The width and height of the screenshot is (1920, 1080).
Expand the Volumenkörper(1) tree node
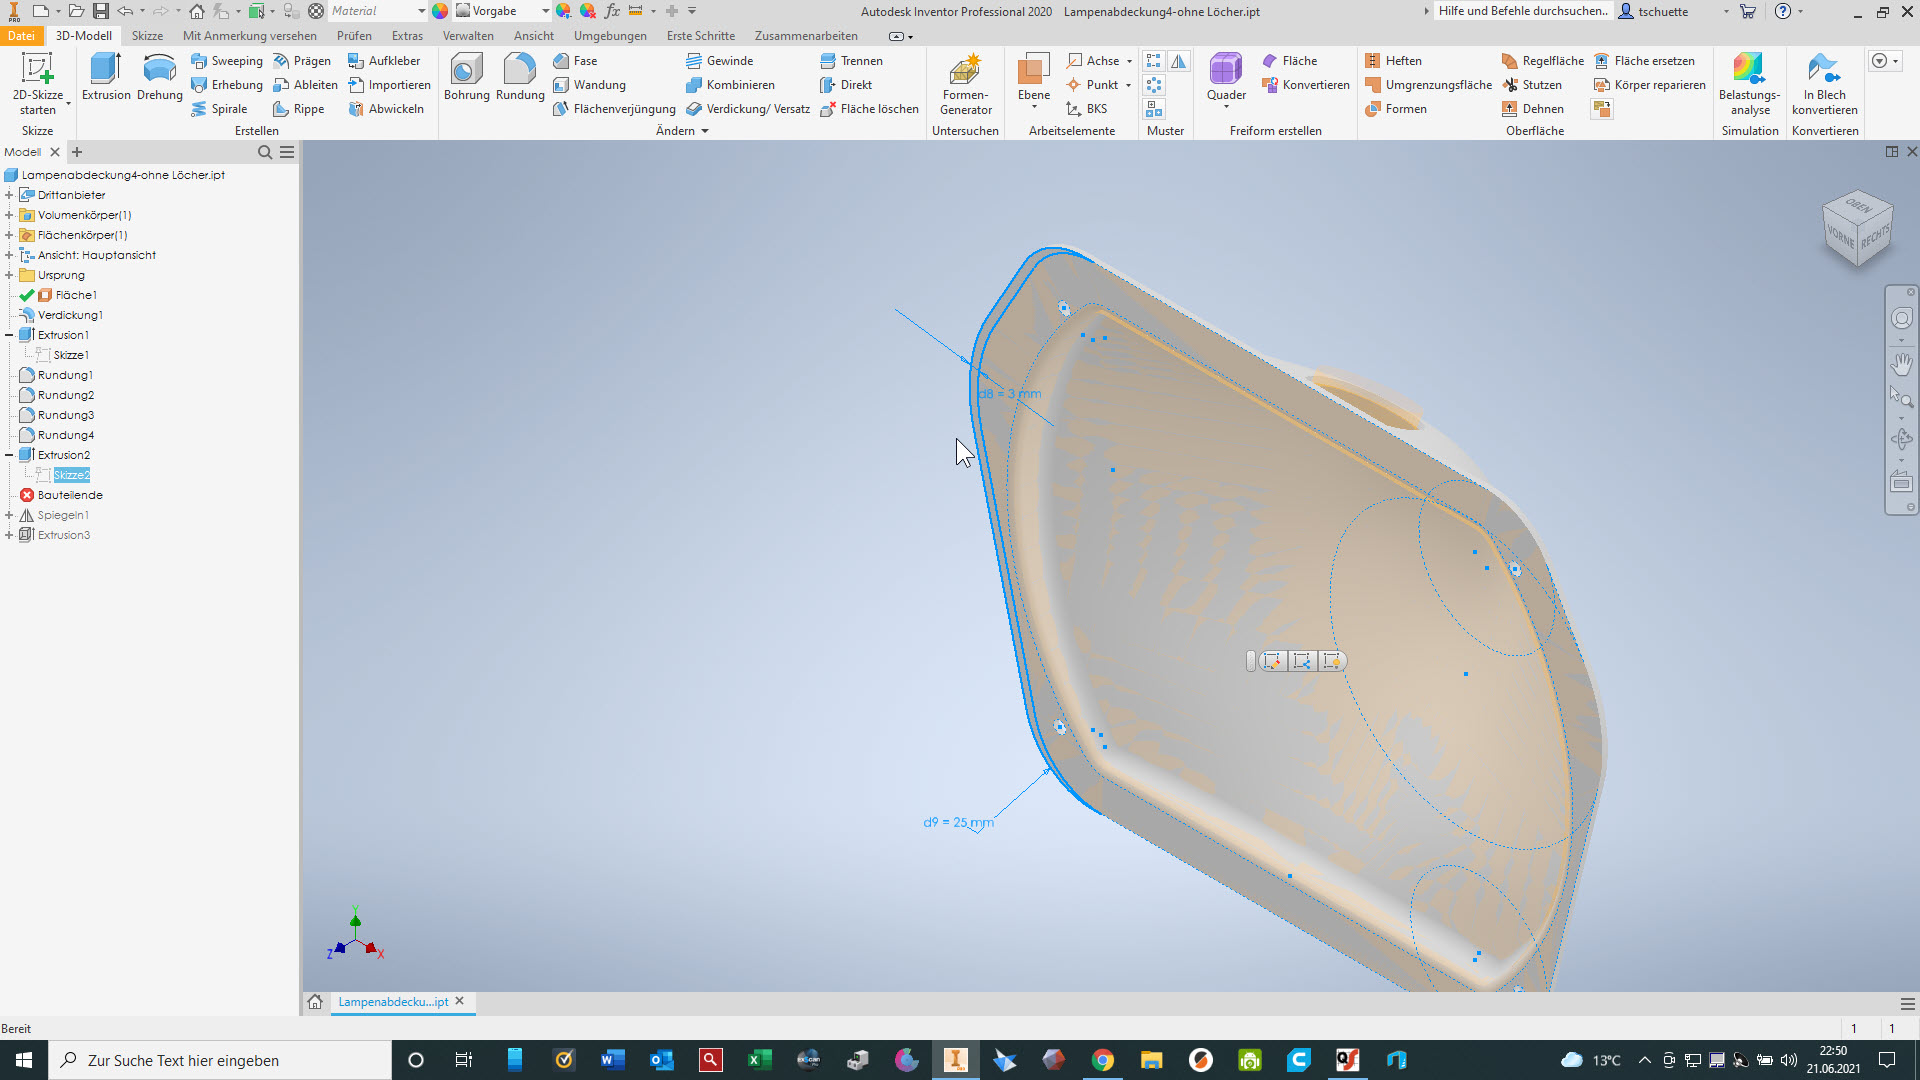click(x=9, y=215)
